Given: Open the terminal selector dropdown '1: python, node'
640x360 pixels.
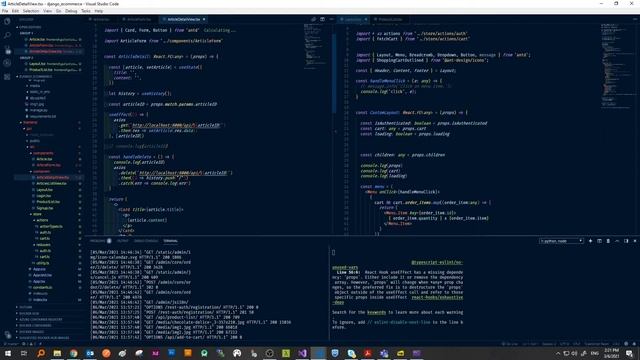Looking at the screenshot, I should point(561,241).
